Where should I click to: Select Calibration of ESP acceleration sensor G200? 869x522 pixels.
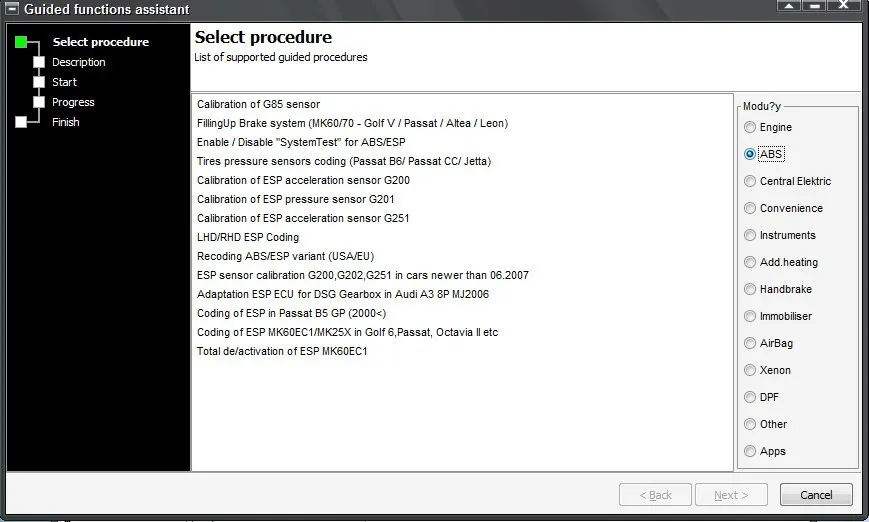point(303,180)
